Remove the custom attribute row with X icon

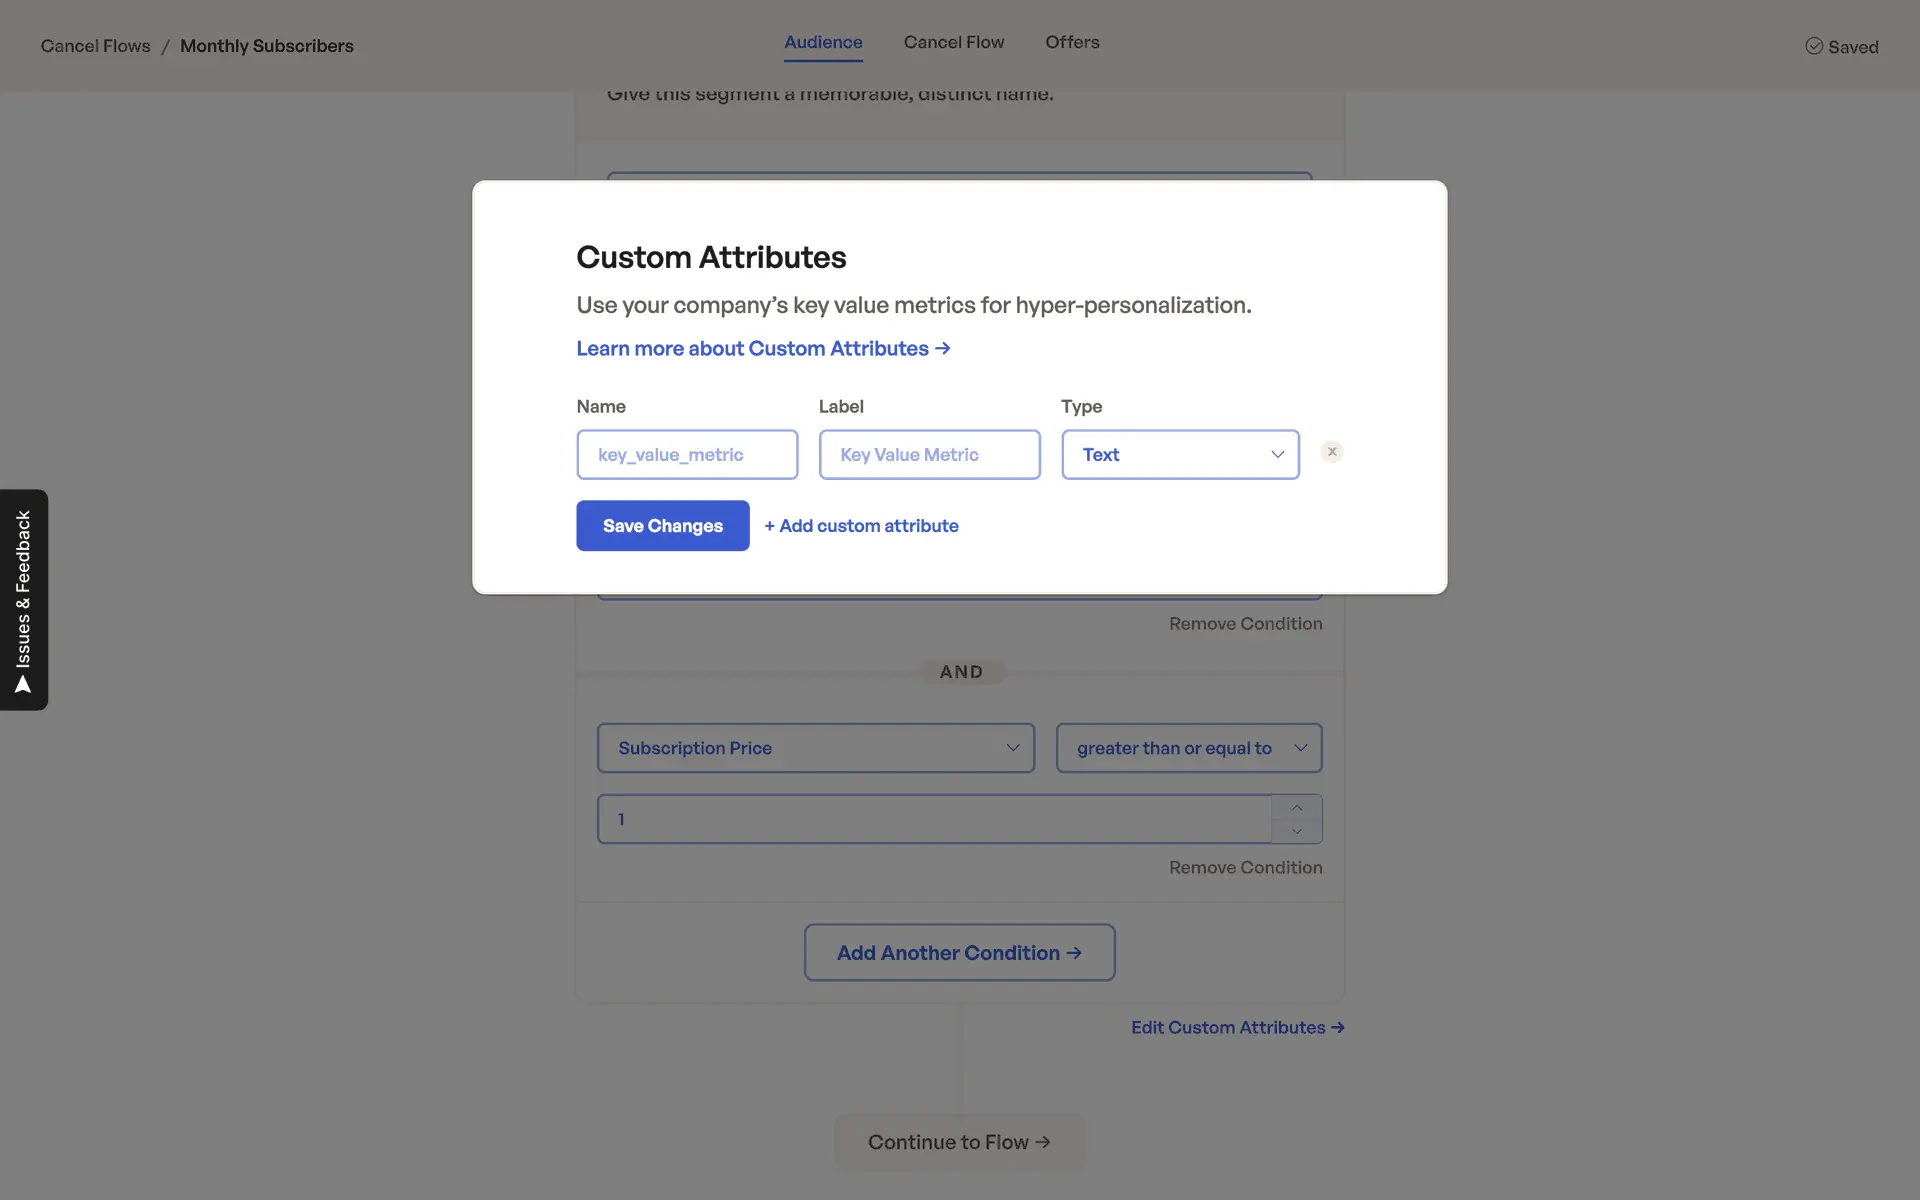click(x=1331, y=452)
